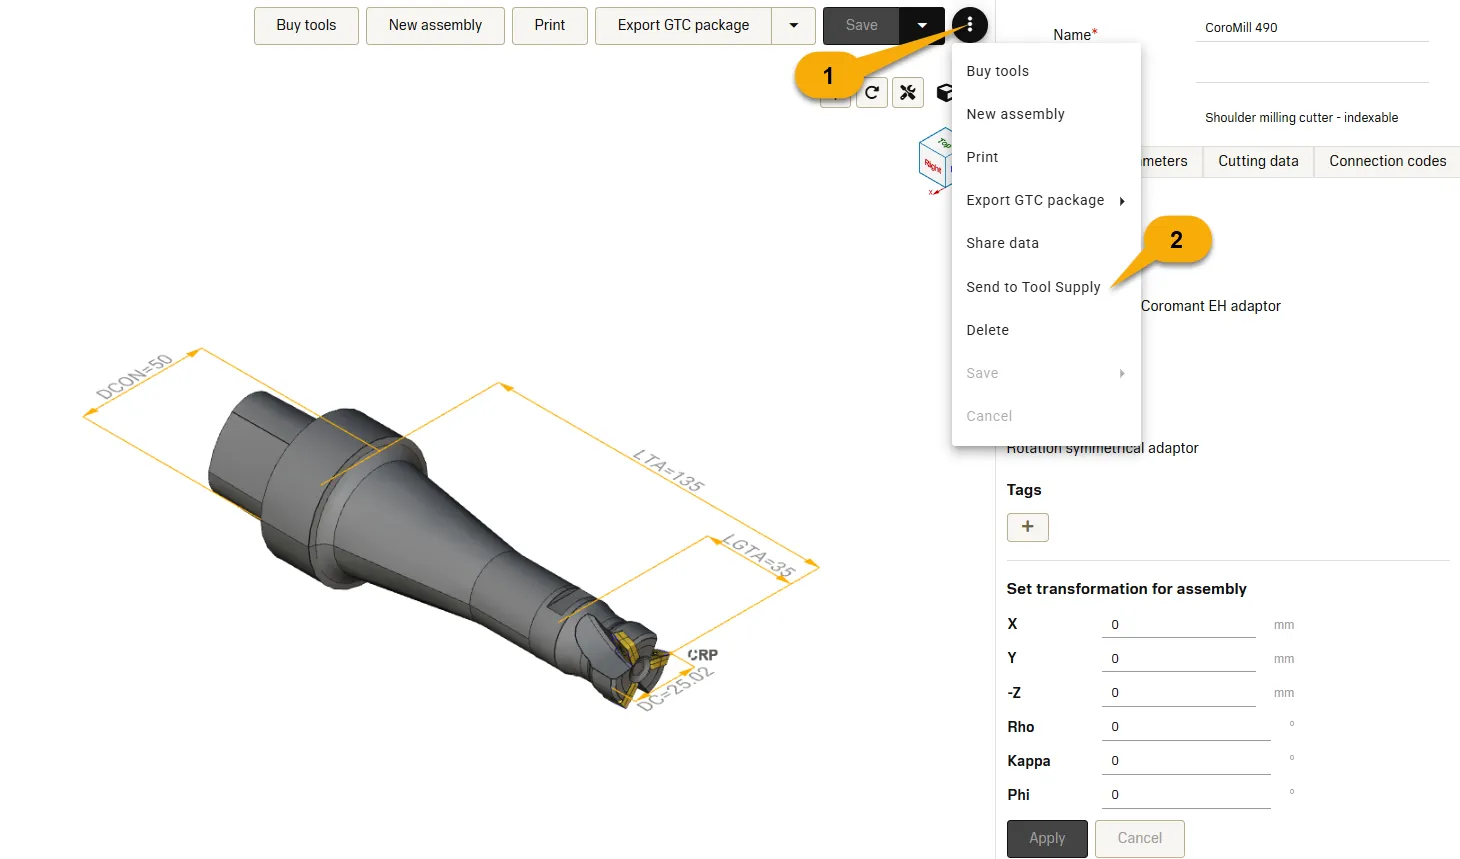Expand the Export GTC package submenu
Viewport: 1460px width, 859px height.
coord(1045,200)
